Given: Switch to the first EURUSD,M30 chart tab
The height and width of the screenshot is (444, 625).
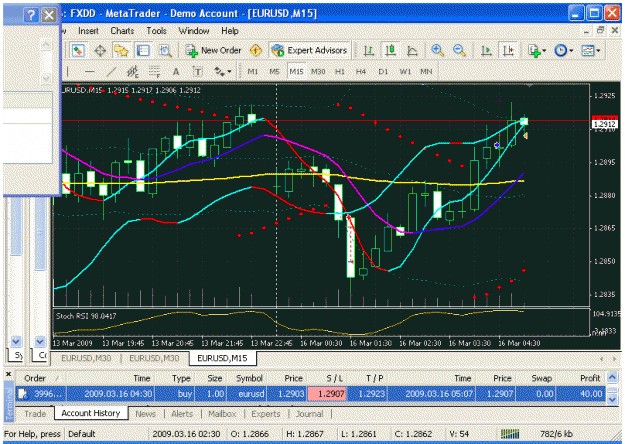Looking at the screenshot, I should tap(86, 358).
